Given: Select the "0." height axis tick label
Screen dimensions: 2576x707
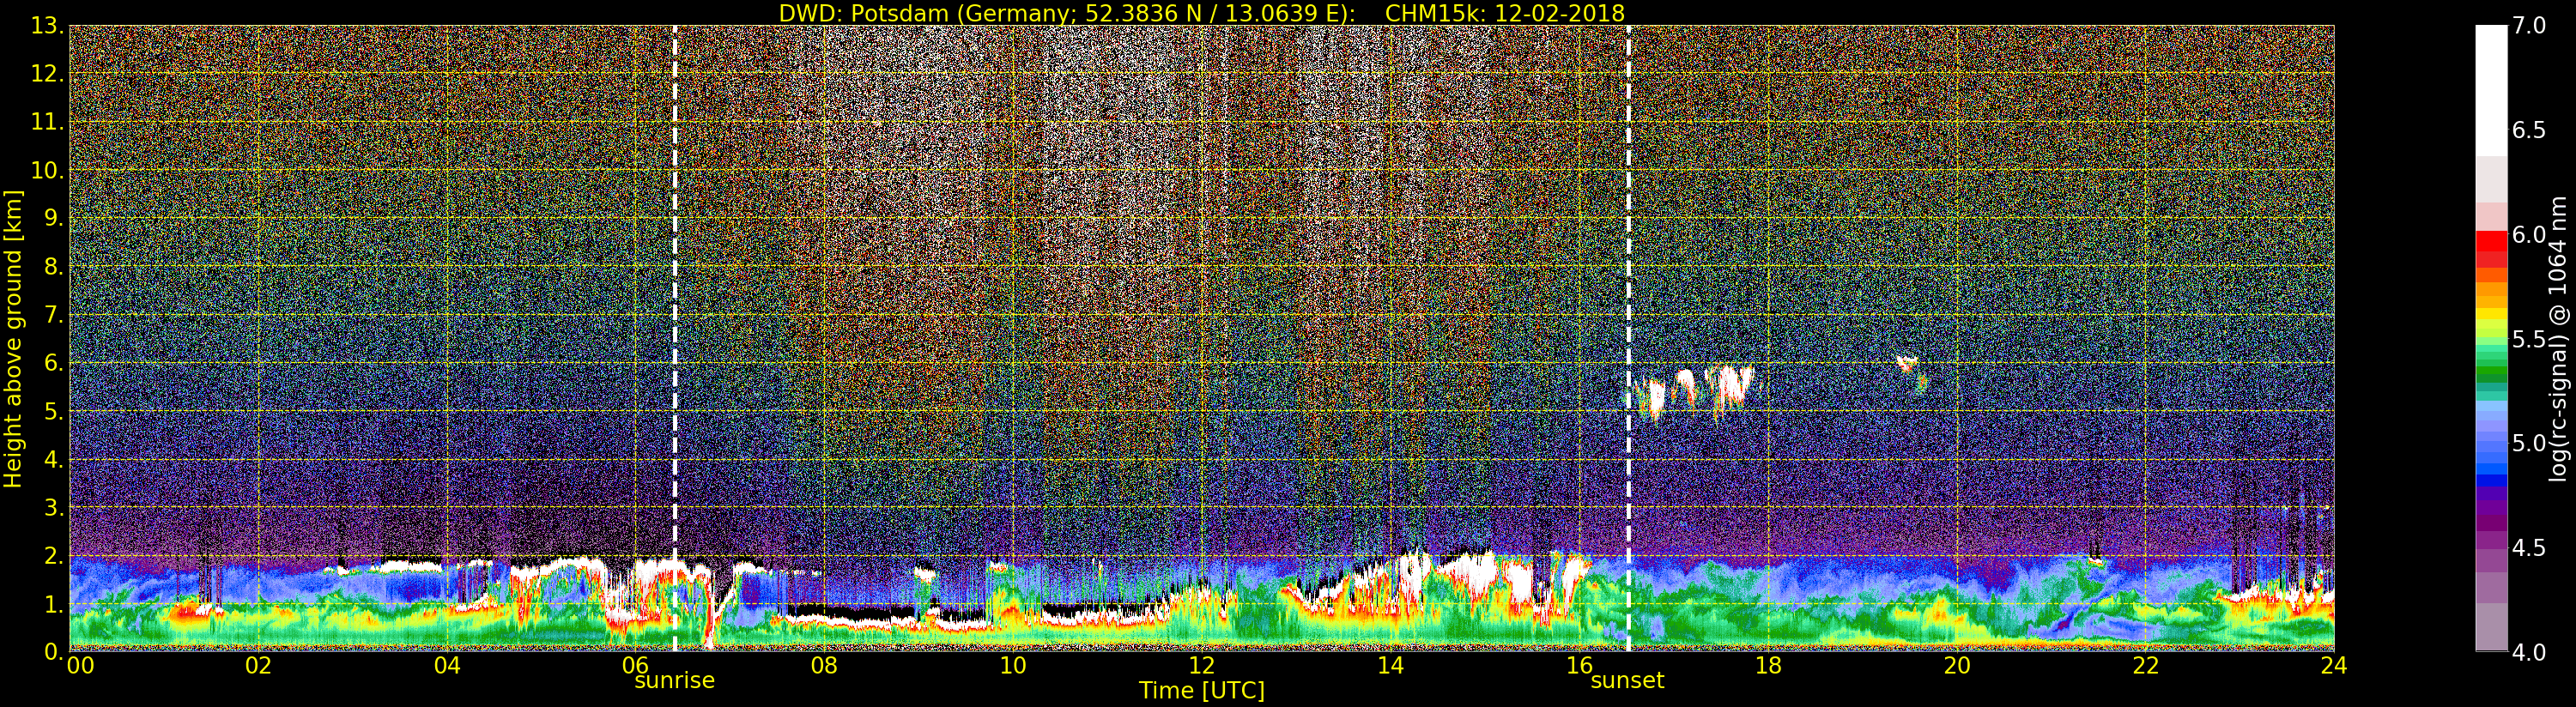Looking at the screenshot, I should [52, 651].
